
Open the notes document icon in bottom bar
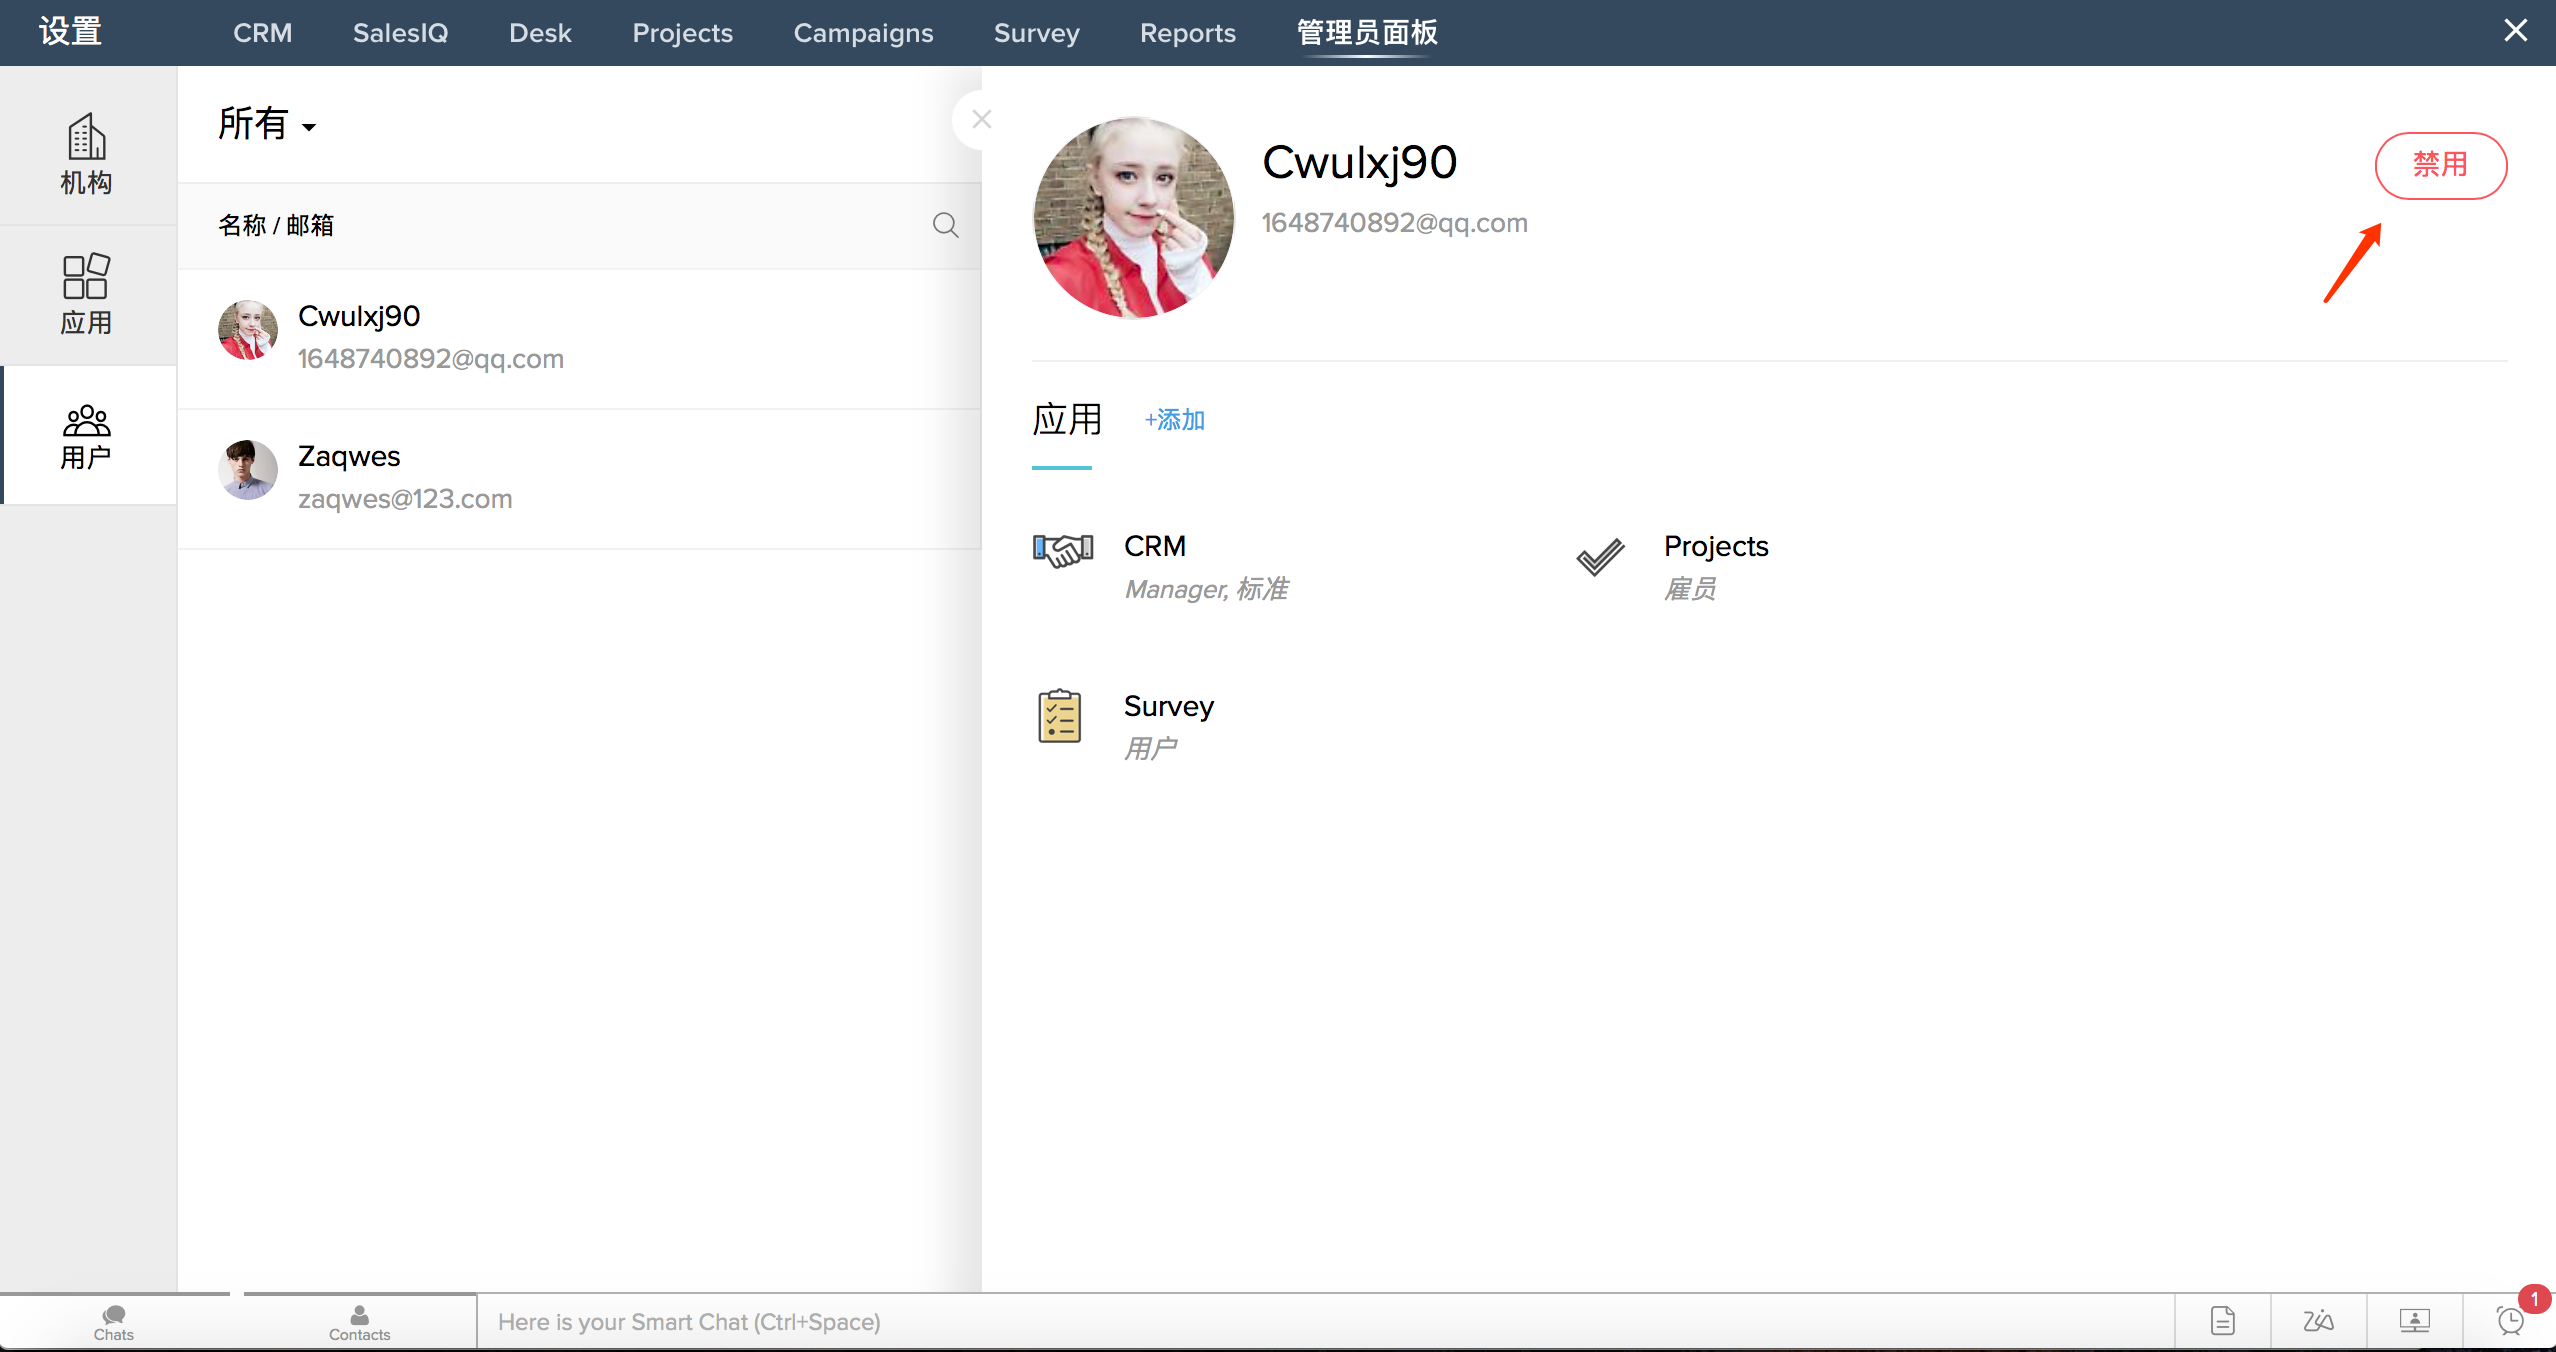(x=2222, y=1321)
